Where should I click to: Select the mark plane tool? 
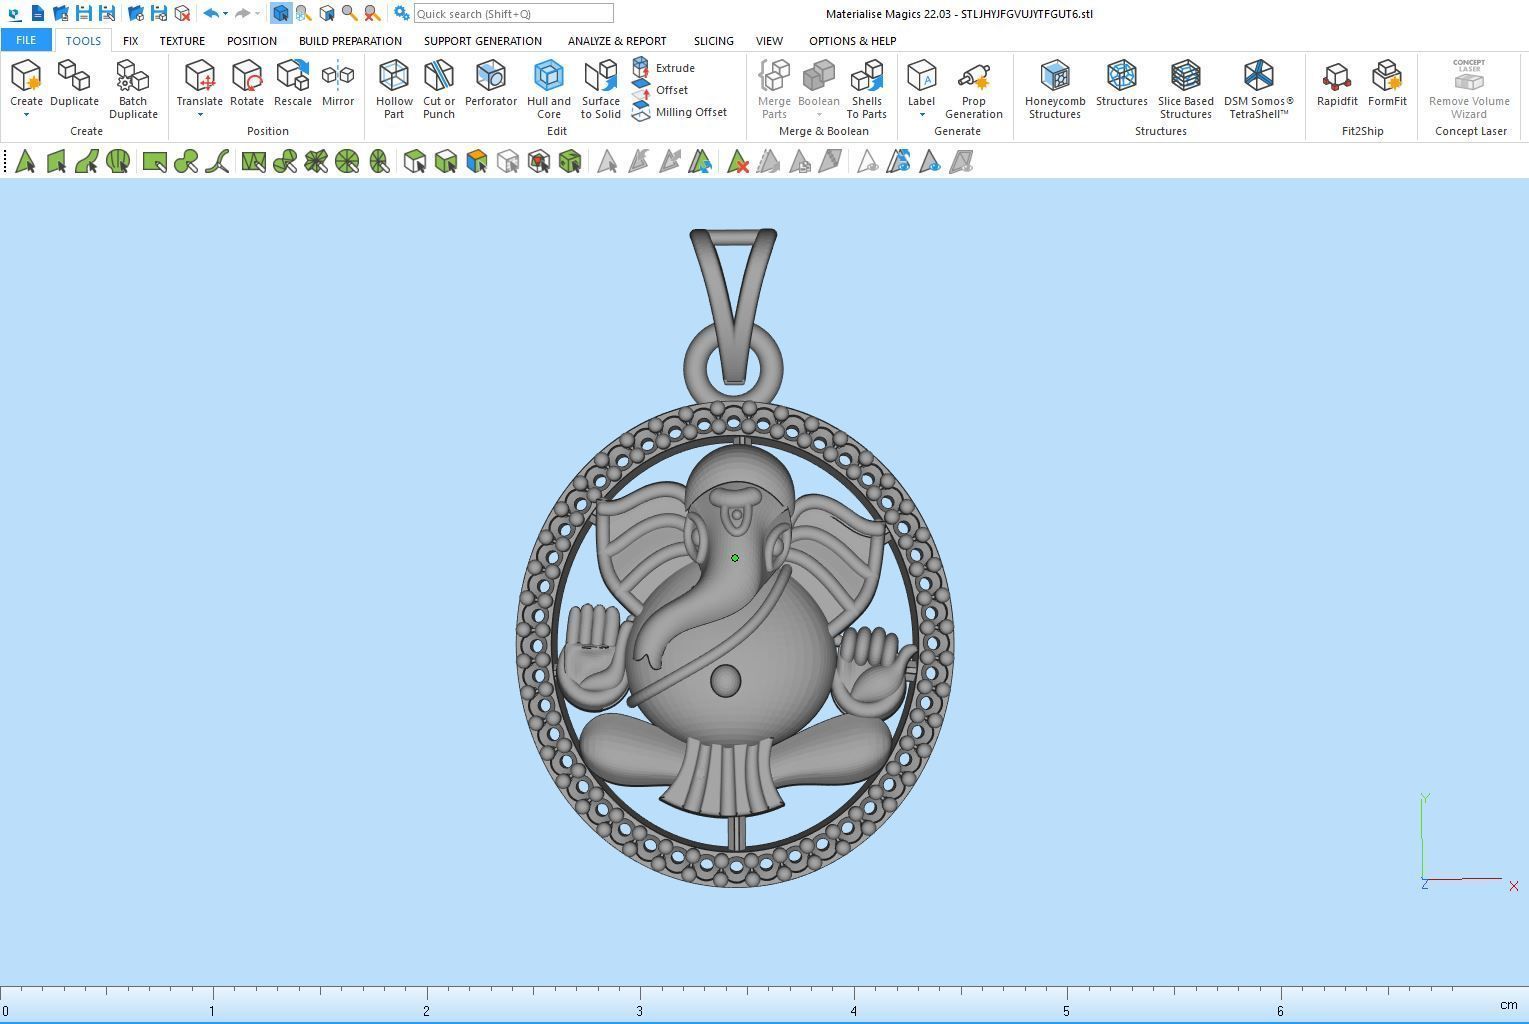tap(56, 162)
